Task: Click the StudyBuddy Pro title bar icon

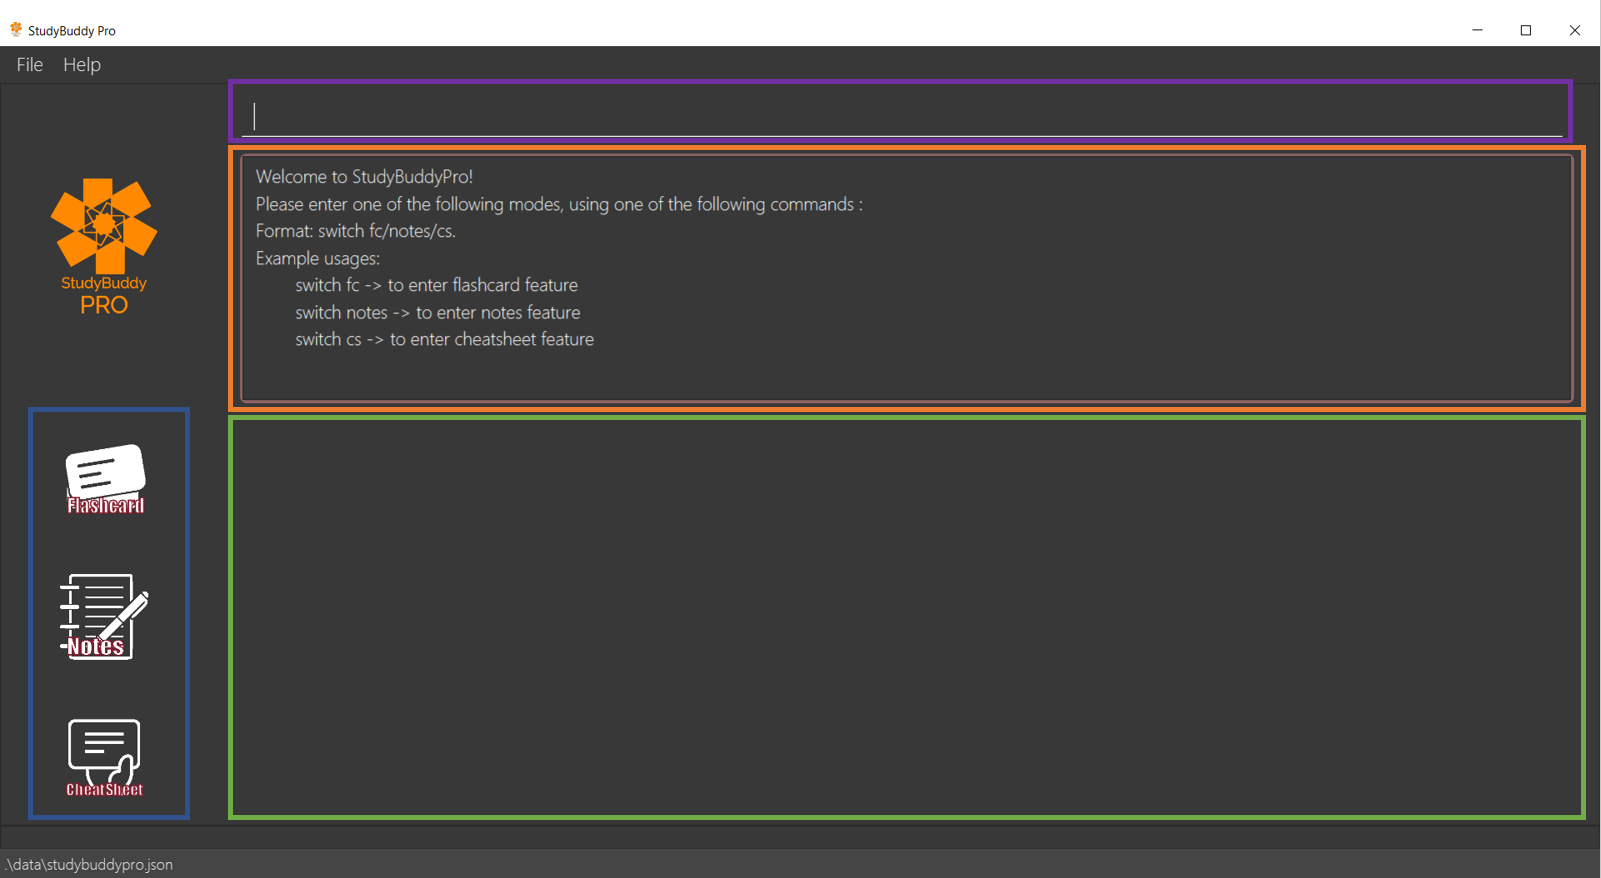Action: [x=16, y=30]
